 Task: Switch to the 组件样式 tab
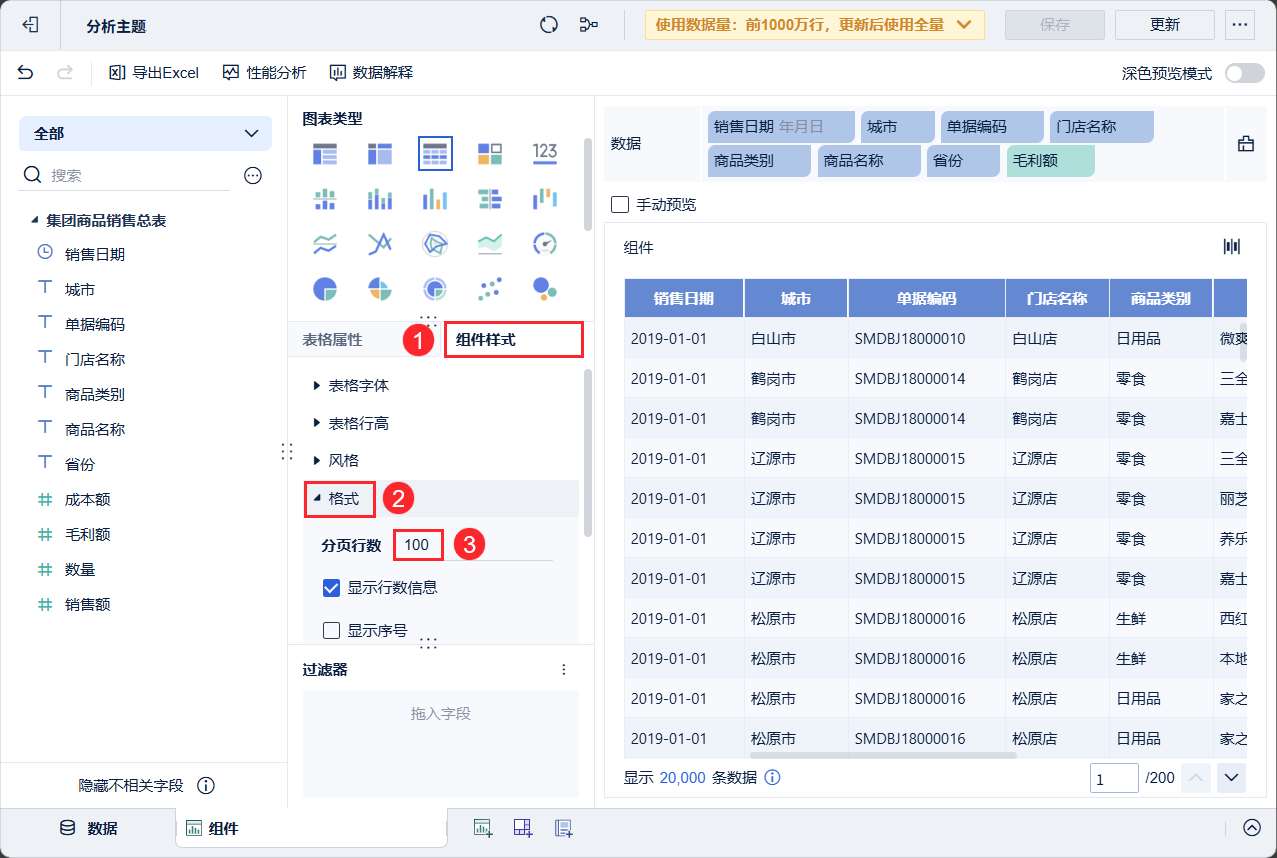[487, 340]
